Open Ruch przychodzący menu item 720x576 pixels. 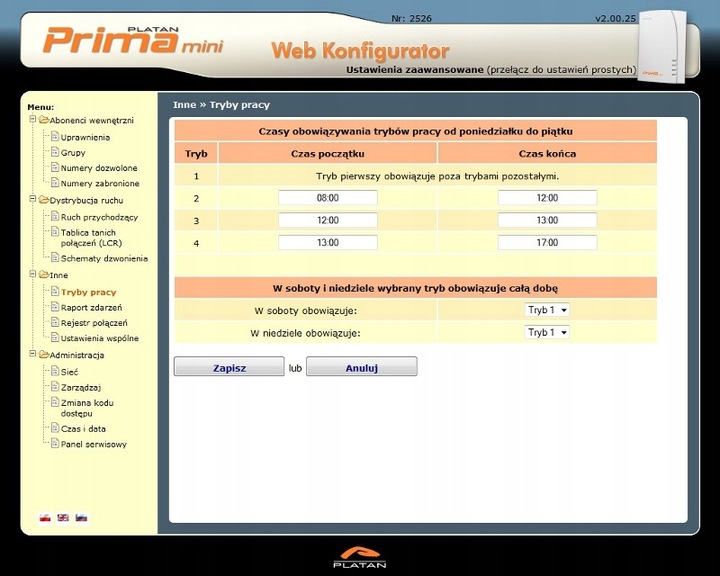coord(99,217)
